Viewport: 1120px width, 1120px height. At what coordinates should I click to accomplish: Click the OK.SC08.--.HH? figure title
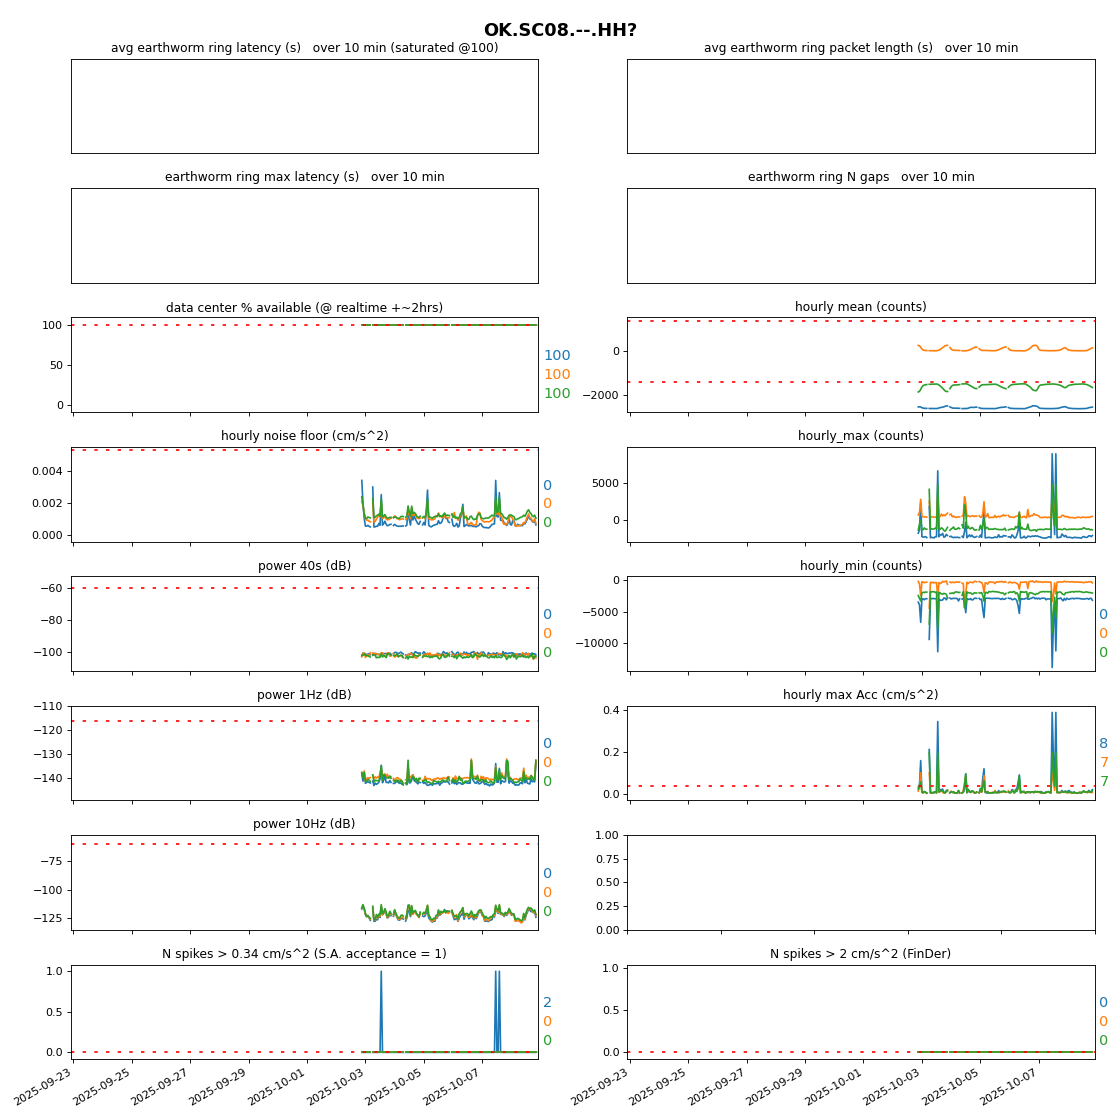coord(560,30)
